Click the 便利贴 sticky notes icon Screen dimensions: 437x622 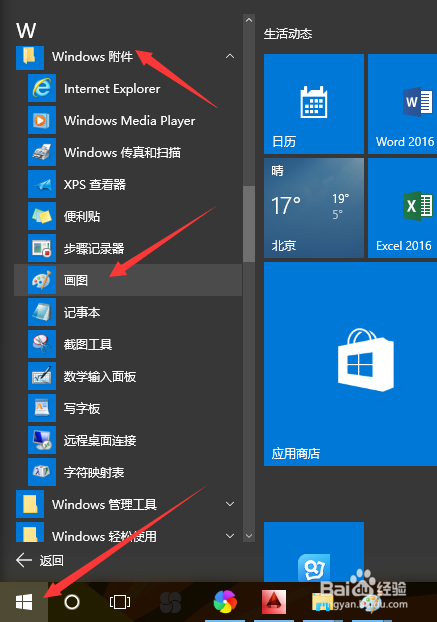(x=42, y=216)
